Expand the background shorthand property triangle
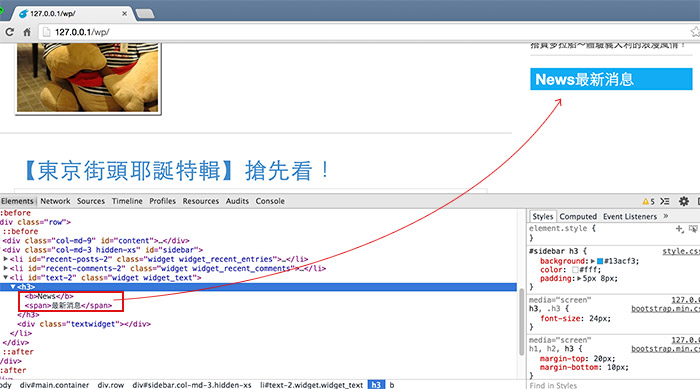The width and height of the screenshot is (700, 389). click(x=593, y=261)
